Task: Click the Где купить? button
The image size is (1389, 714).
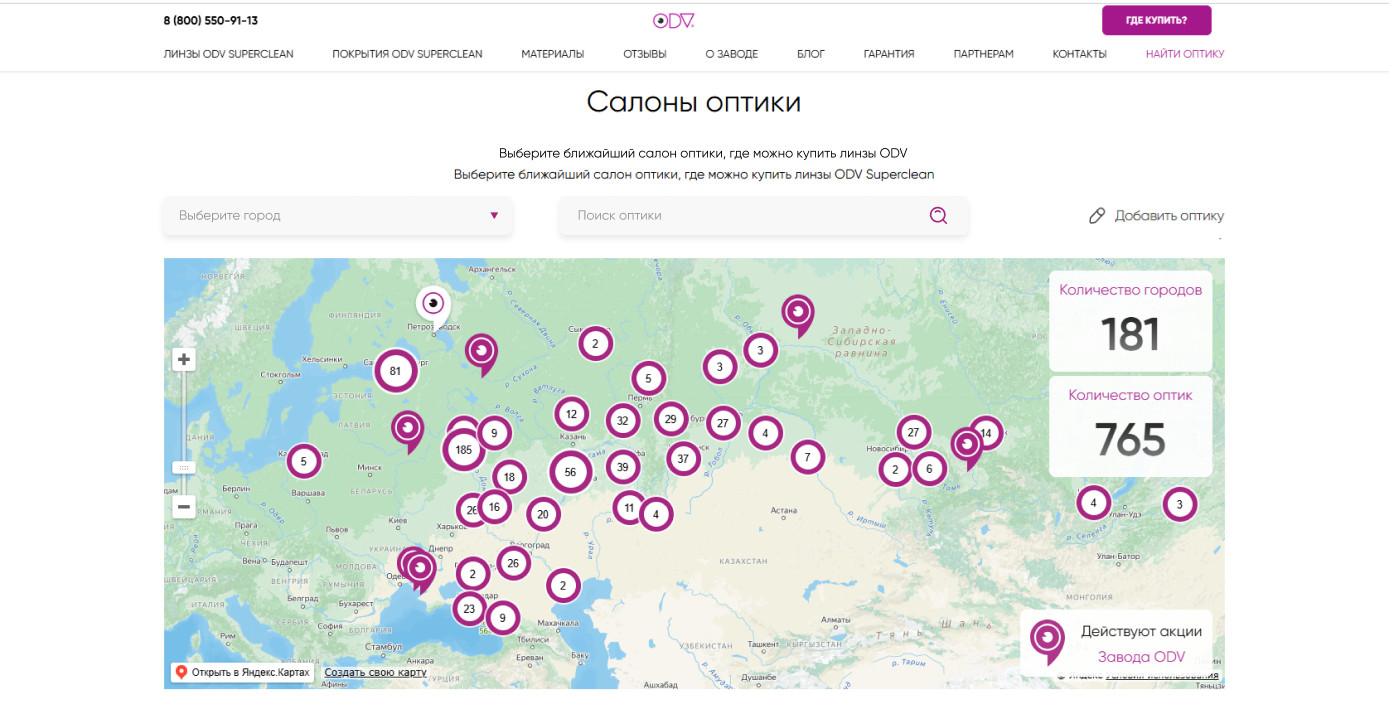Action: tap(1157, 20)
